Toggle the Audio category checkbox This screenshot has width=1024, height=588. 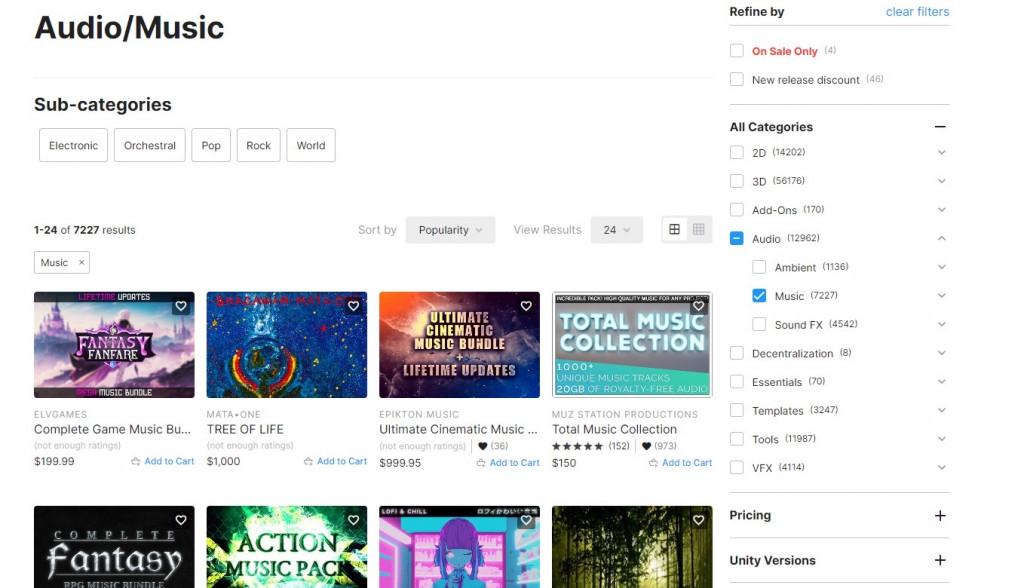click(x=737, y=238)
